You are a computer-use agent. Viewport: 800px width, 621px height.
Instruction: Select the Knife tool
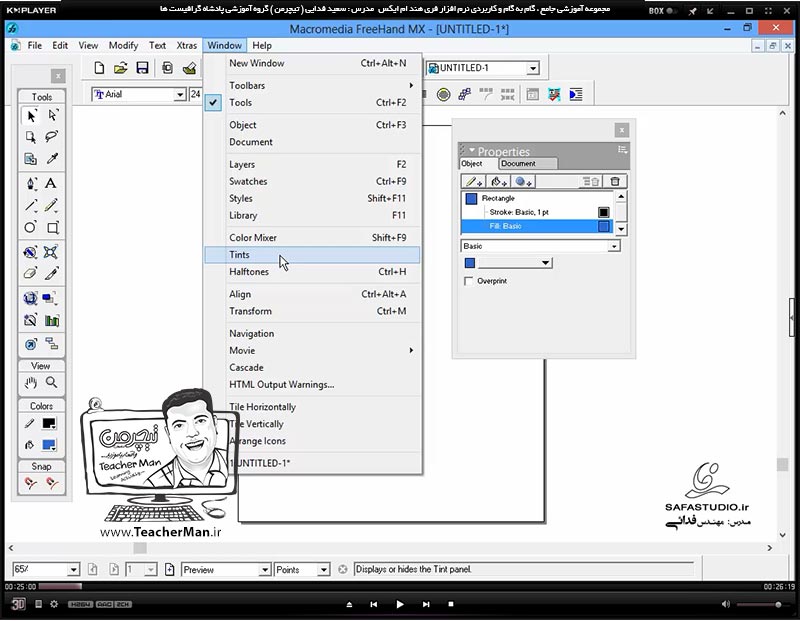click(x=52, y=274)
